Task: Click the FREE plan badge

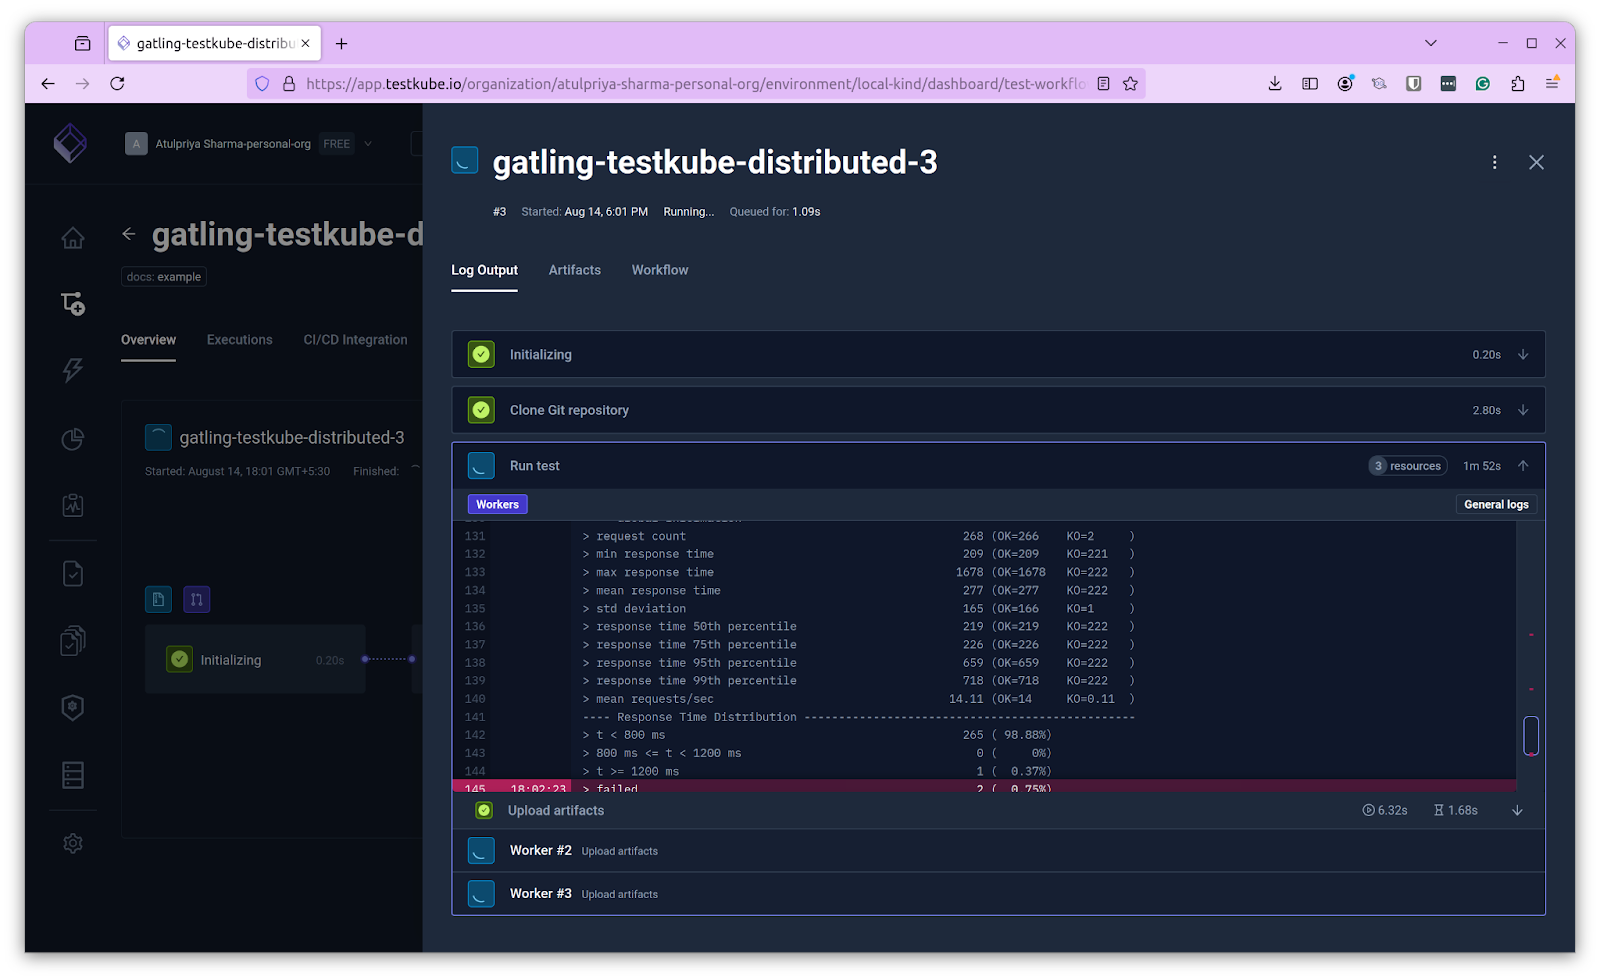Action: tap(337, 144)
